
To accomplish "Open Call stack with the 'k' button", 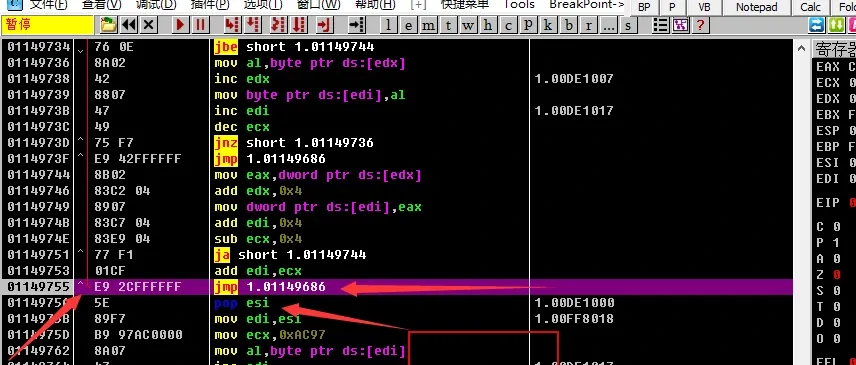I will click(x=548, y=25).
